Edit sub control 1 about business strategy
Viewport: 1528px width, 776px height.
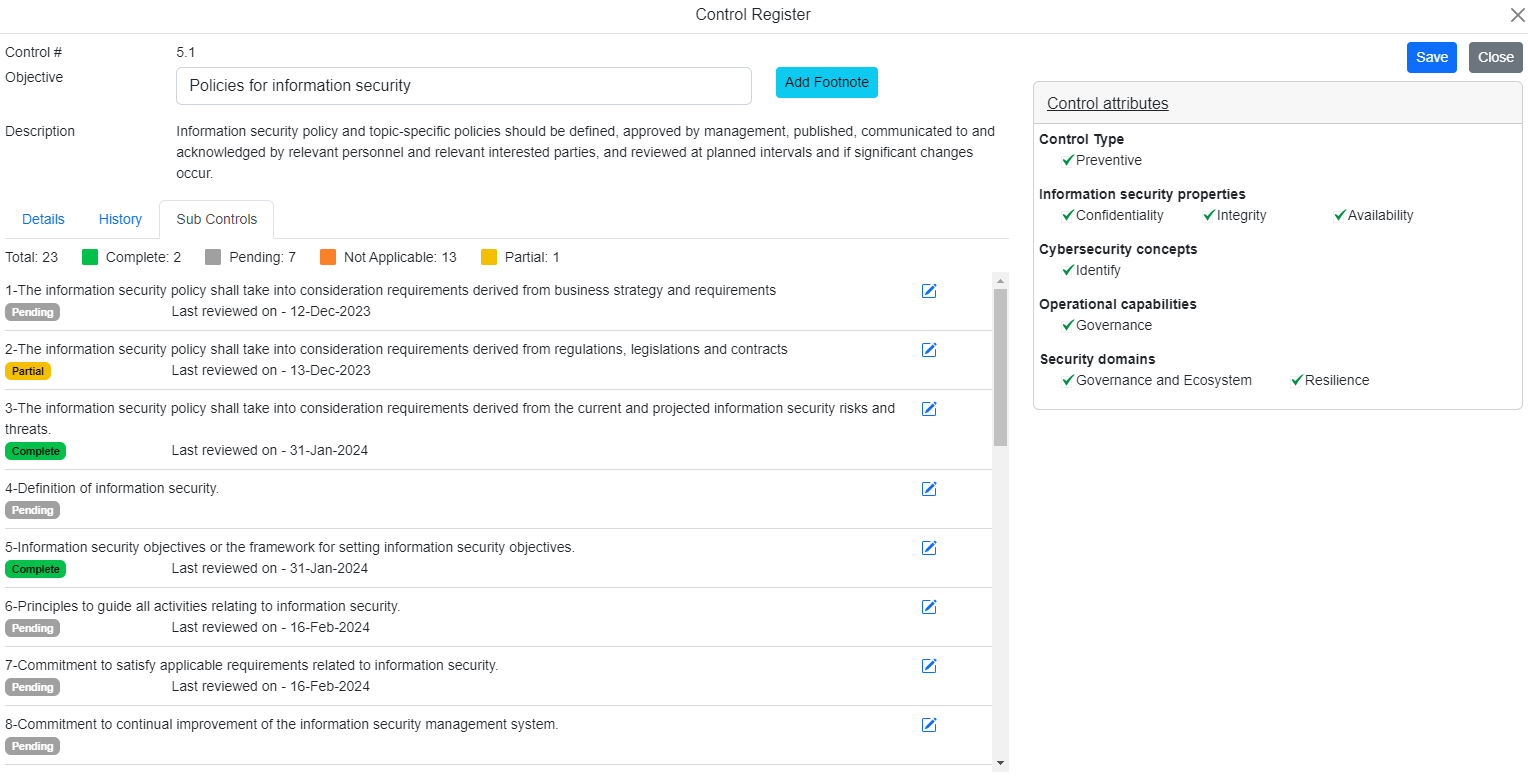pyautogui.click(x=929, y=291)
